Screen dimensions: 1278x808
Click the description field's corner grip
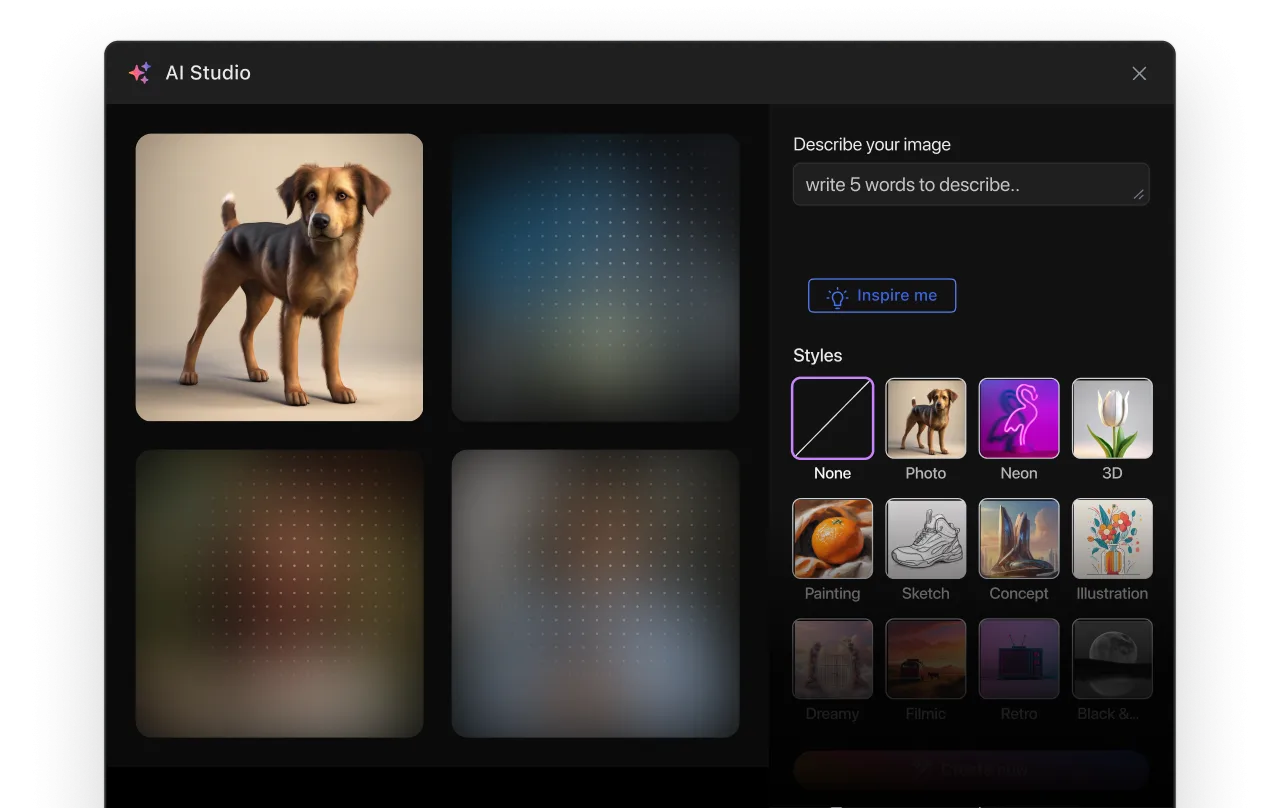[x=1138, y=194]
